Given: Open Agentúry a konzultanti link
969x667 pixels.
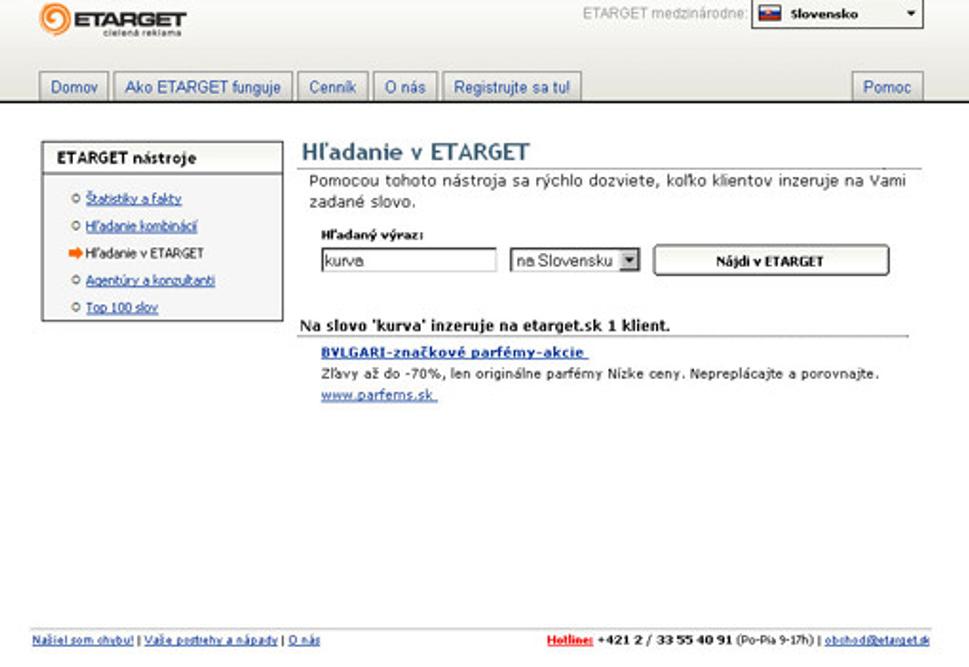Looking at the screenshot, I should pyautogui.click(x=150, y=280).
